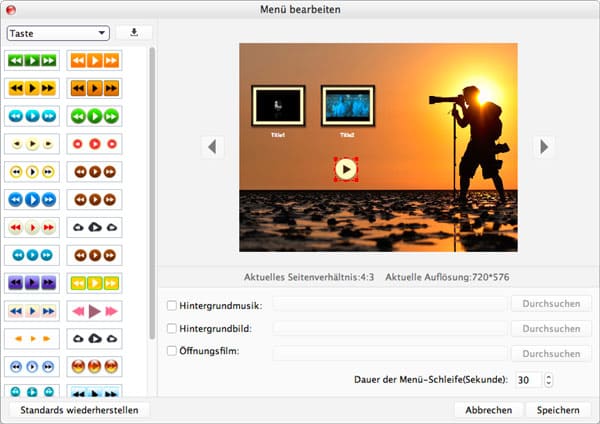Select the green square button style

[x=33, y=60]
